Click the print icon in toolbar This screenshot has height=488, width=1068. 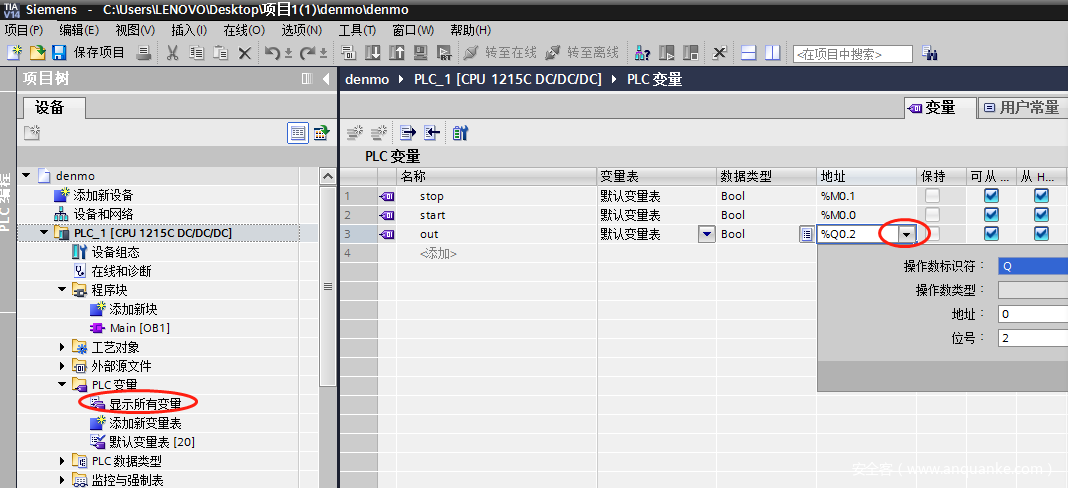tap(143, 53)
